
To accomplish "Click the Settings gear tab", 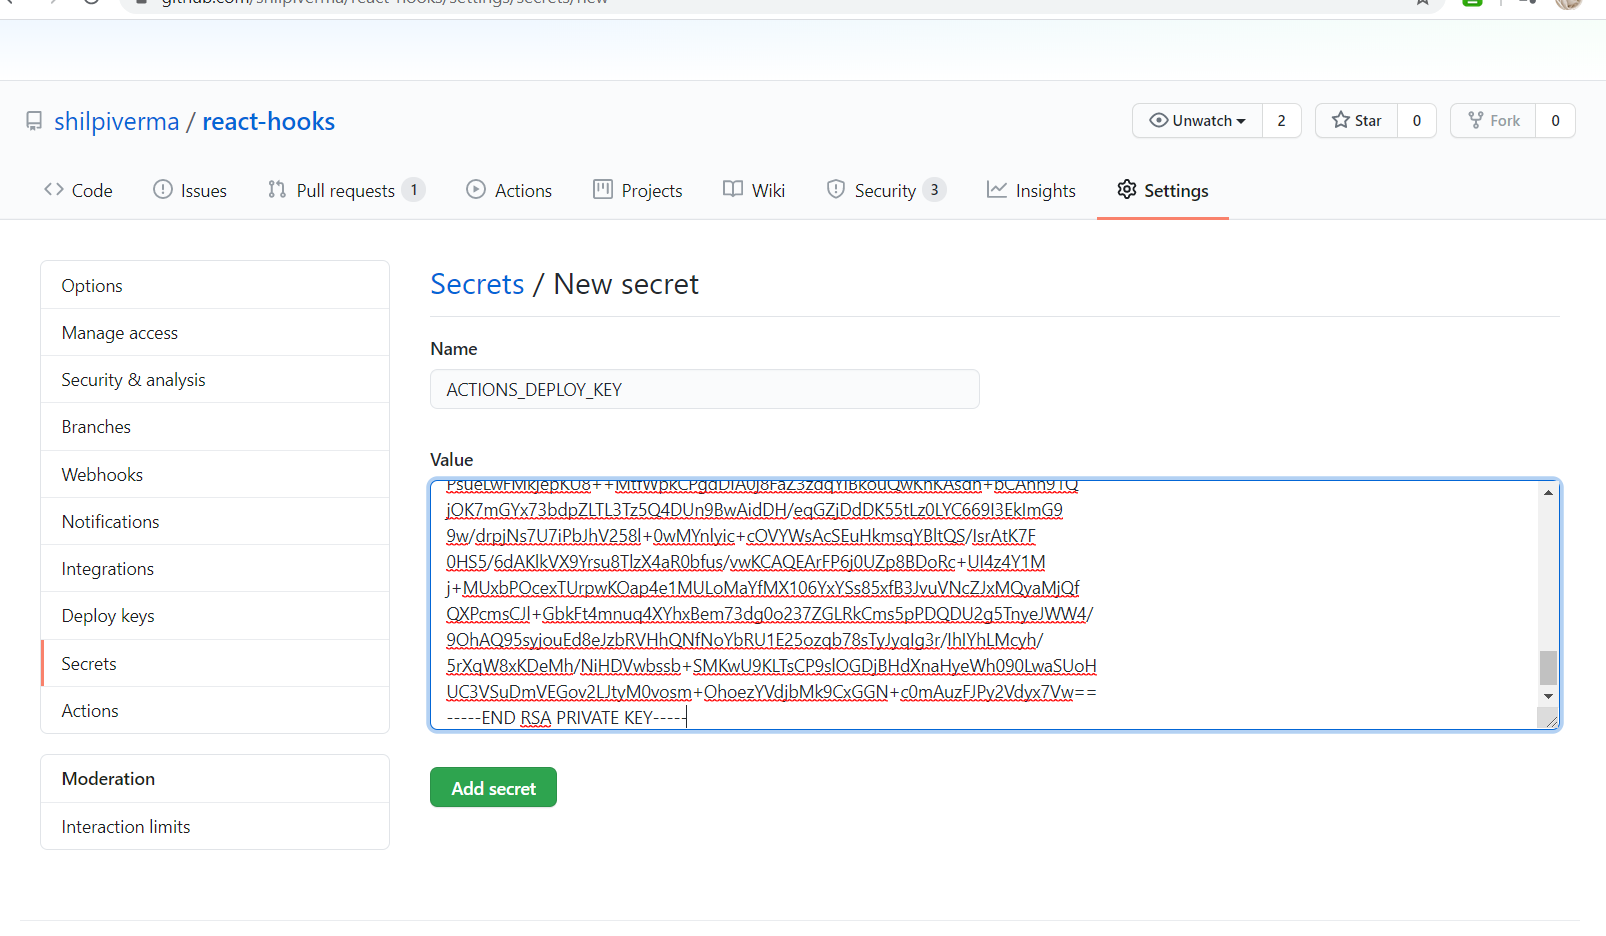I will tap(1163, 190).
